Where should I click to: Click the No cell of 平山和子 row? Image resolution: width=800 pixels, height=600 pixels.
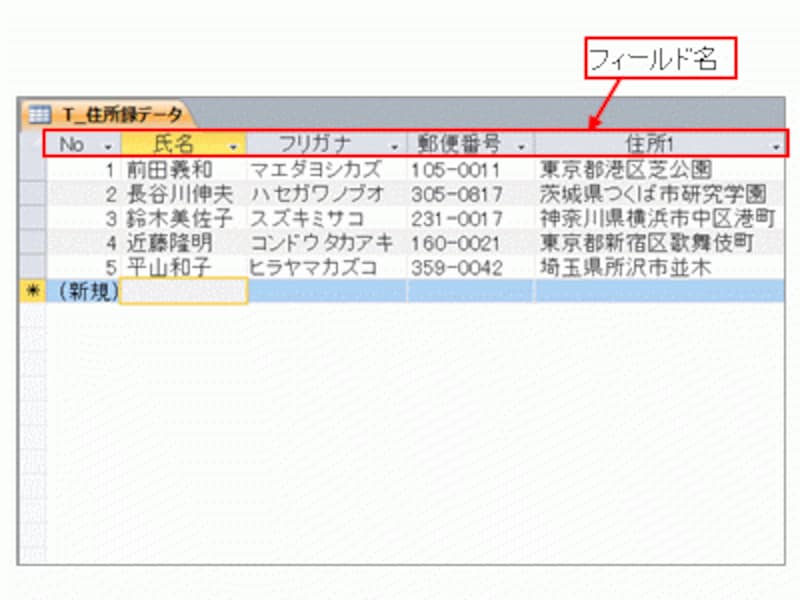pos(84,267)
